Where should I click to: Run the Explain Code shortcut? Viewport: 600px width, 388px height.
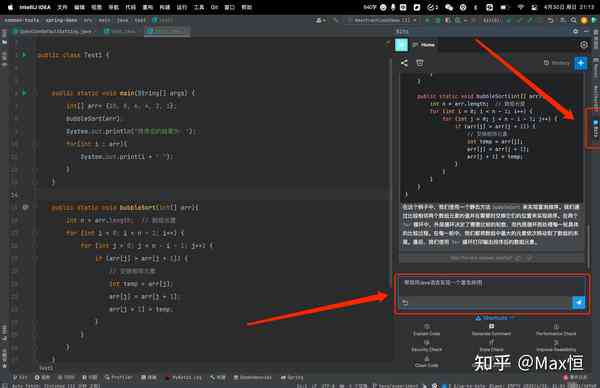(426, 330)
